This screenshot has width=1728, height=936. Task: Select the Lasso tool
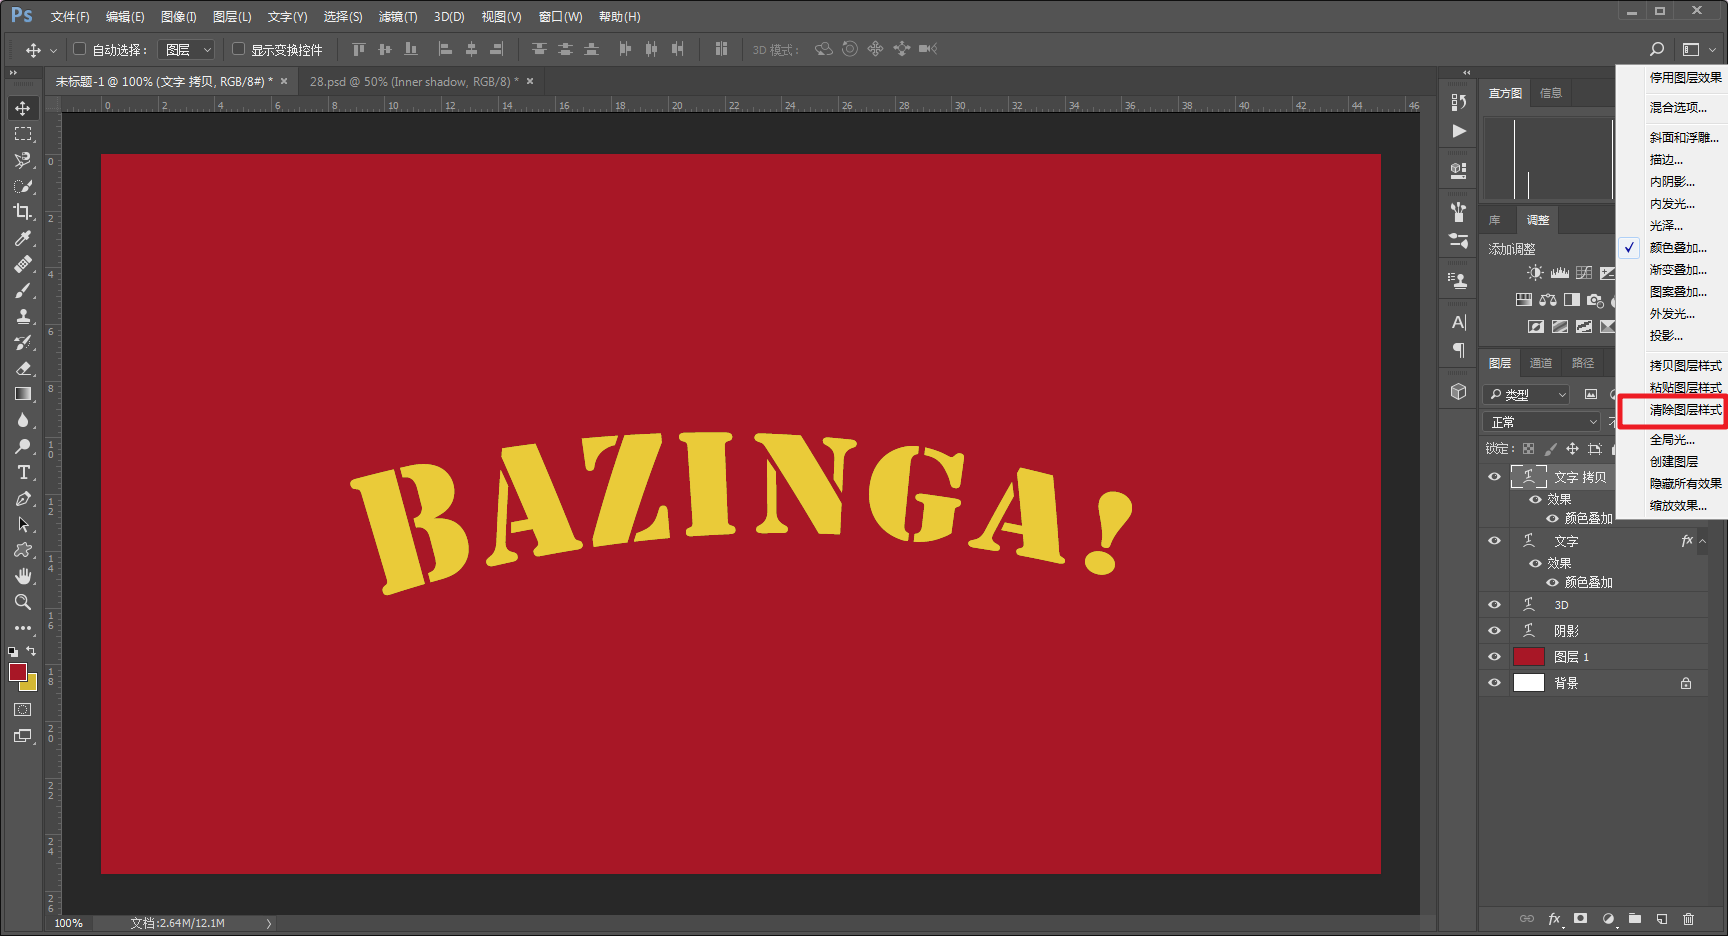[x=22, y=160]
